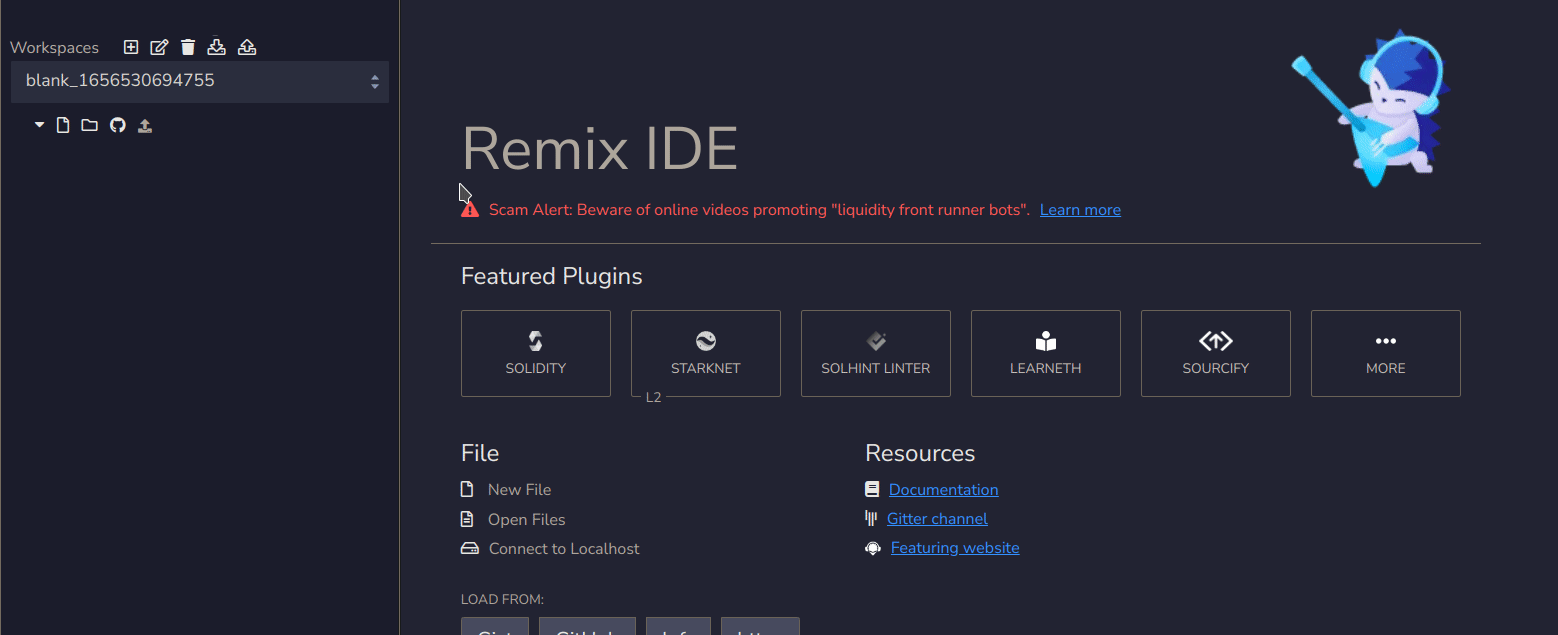1558x635 pixels.
Task: Click the Workspaces label
Action: point(55,48)
